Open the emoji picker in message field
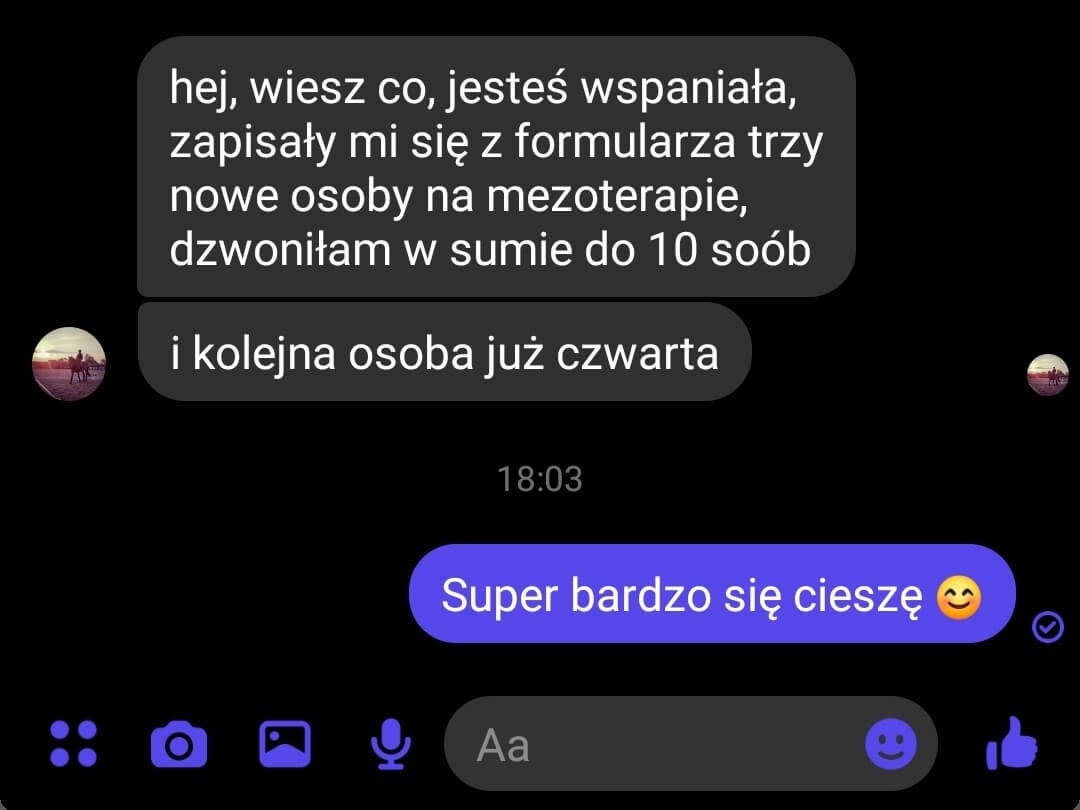Screen dimensions: 1080x810 tap(891, 744)
